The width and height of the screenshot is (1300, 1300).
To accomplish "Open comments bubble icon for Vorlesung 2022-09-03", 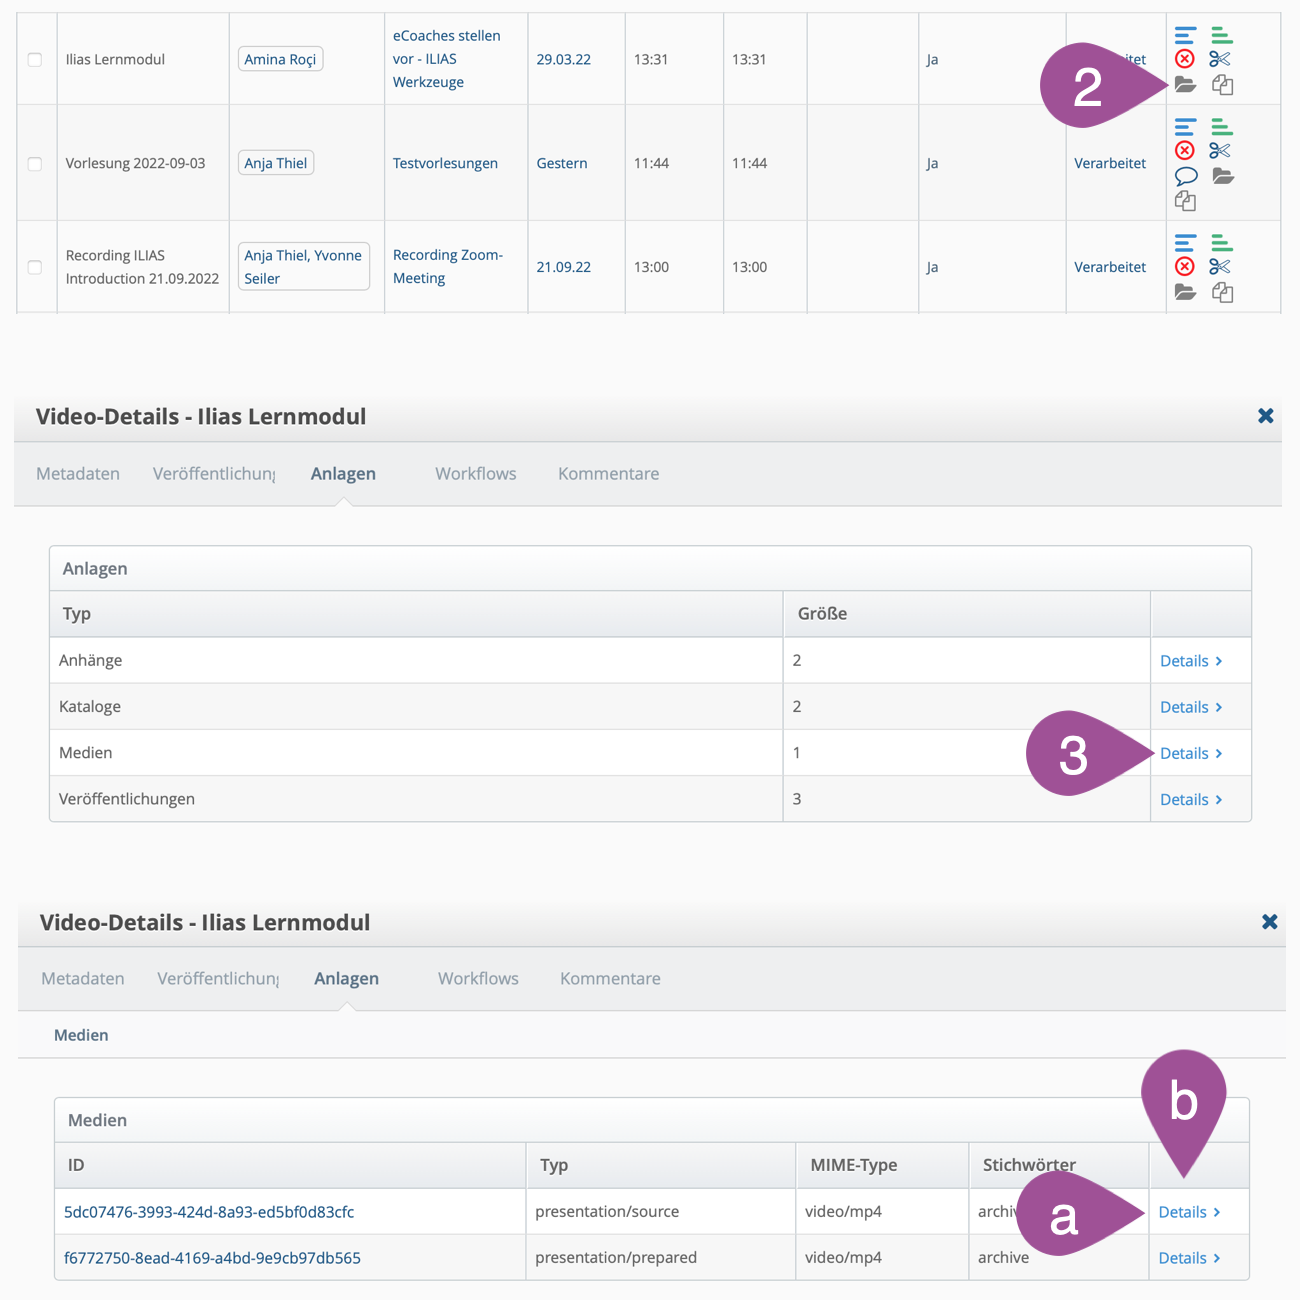I will (x=1185, y=176).
